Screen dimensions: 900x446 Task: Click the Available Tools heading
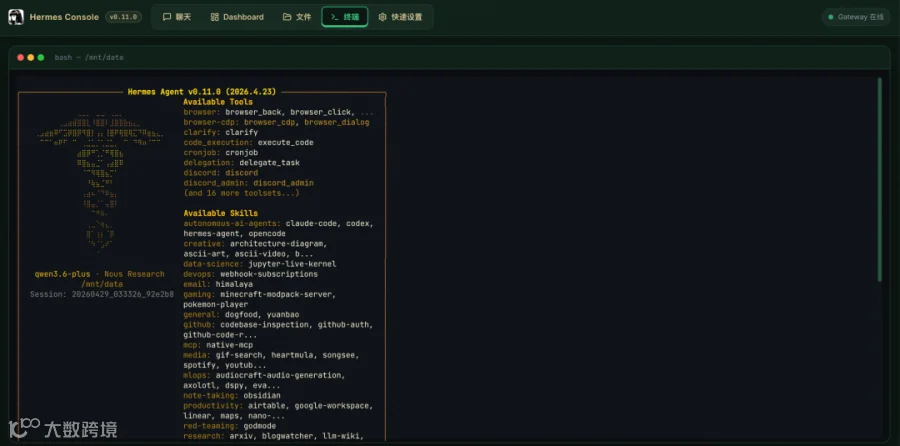click(x=218, y=102)
